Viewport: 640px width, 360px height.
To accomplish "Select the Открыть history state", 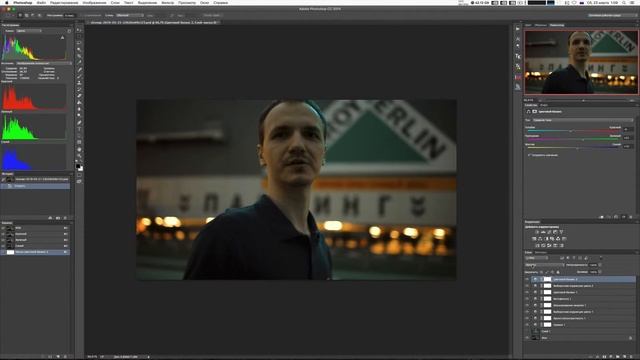I will point(35,186).
